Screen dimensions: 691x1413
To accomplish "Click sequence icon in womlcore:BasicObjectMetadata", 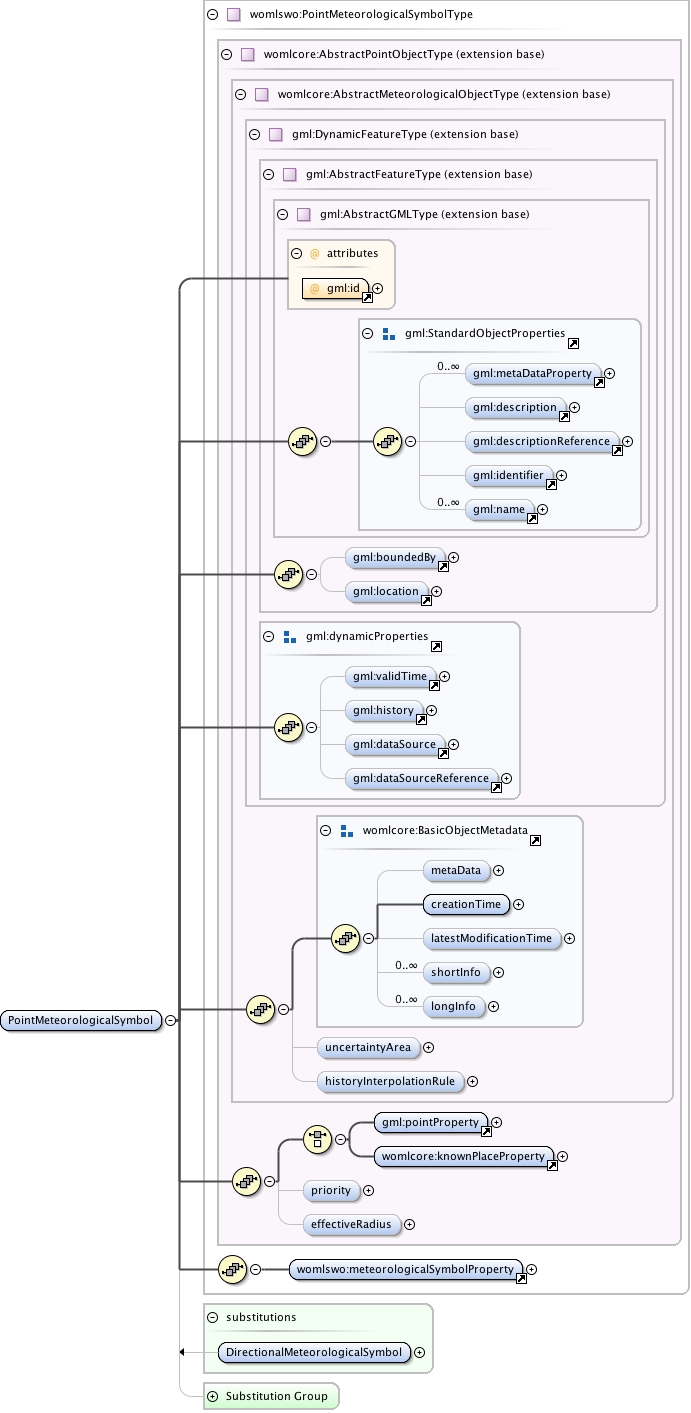I will click(x=346, y=938).
